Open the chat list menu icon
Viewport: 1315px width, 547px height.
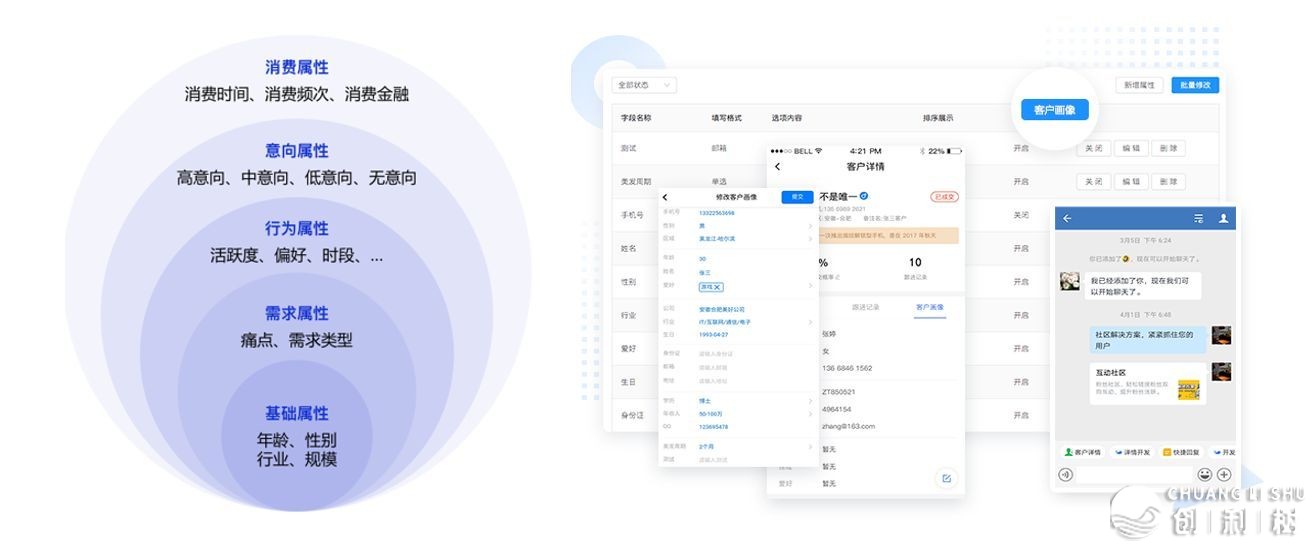(x=1198, y=218)
